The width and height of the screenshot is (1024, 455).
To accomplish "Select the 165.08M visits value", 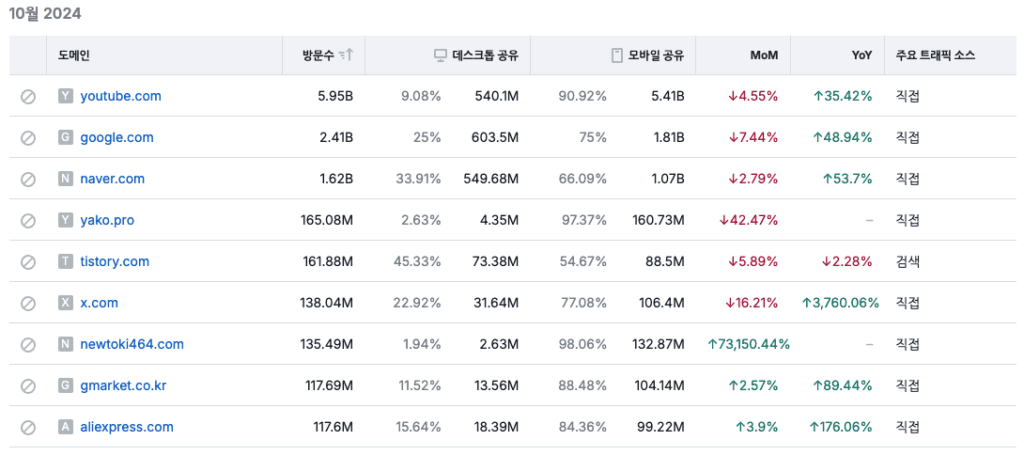I will (x=327, y=221).
